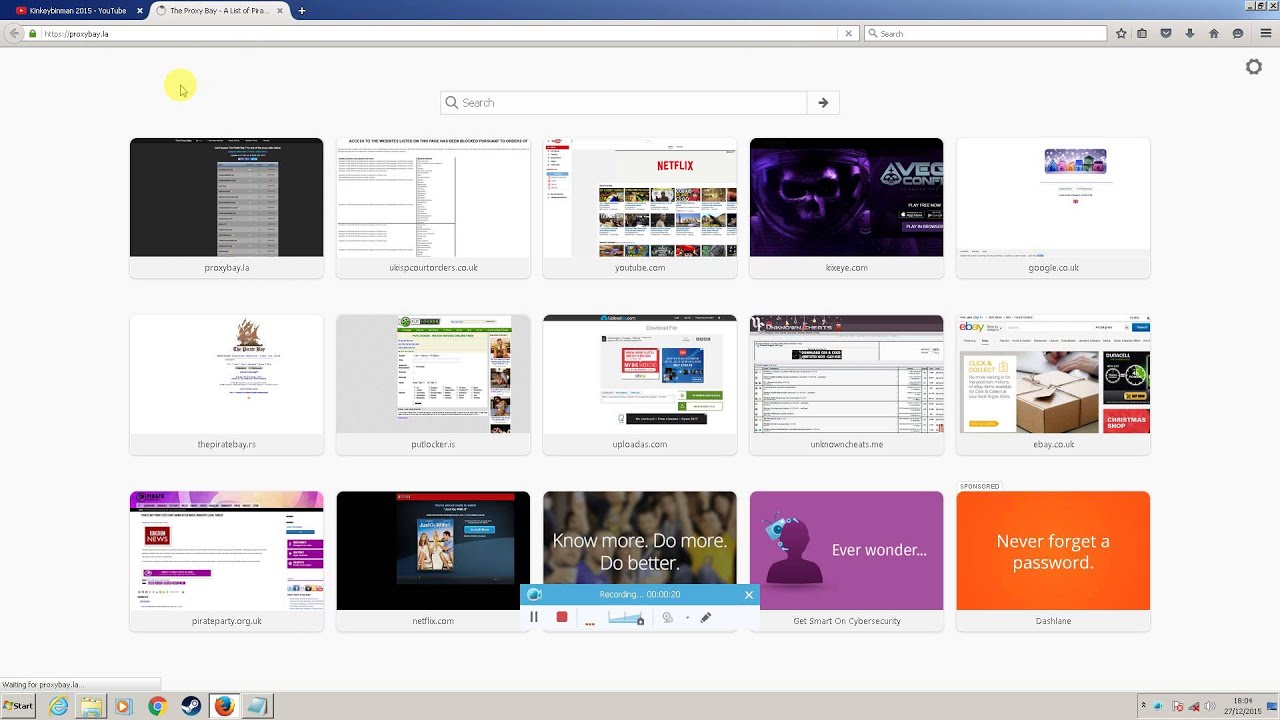Open the ukispcourtorders.co.uk tile

tap(433, 208)
